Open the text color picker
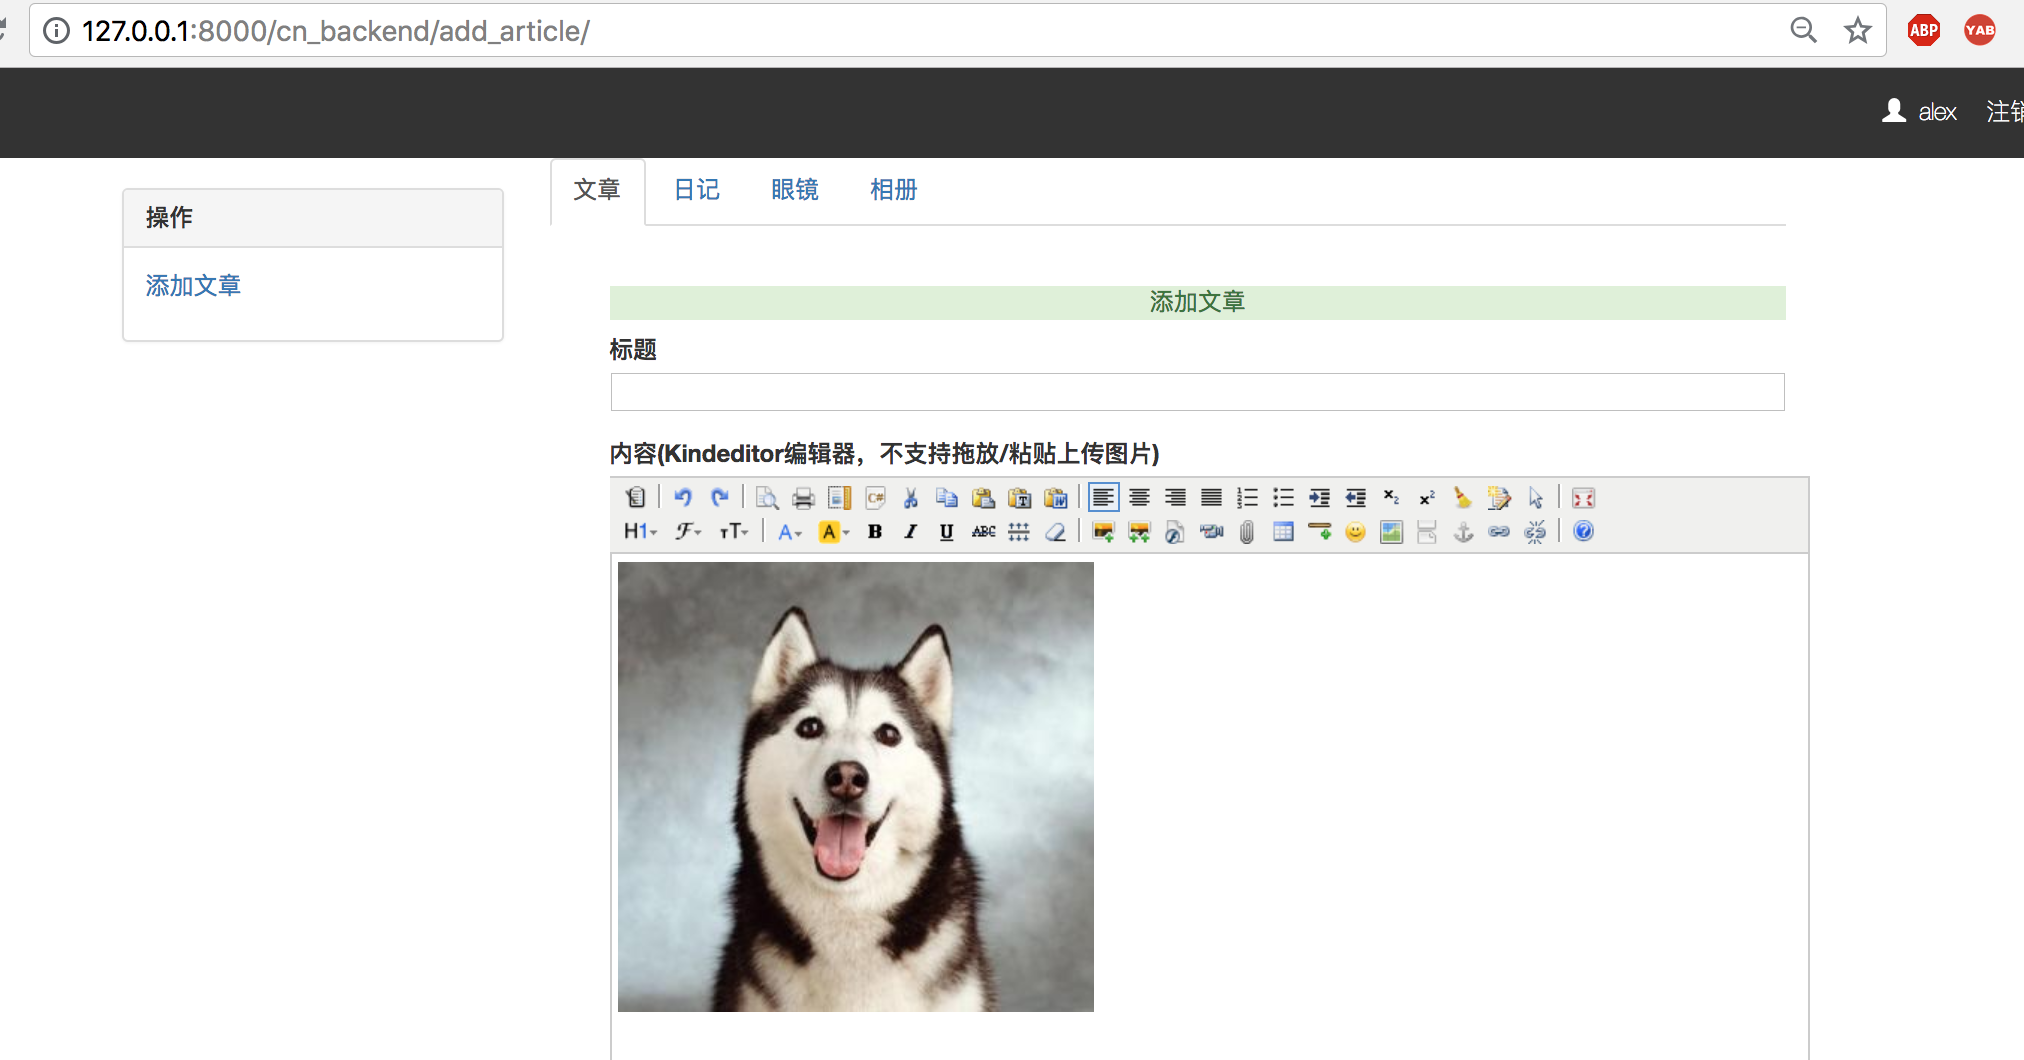This screenshot has height=1060, width=2024. [x=790, y=531]
